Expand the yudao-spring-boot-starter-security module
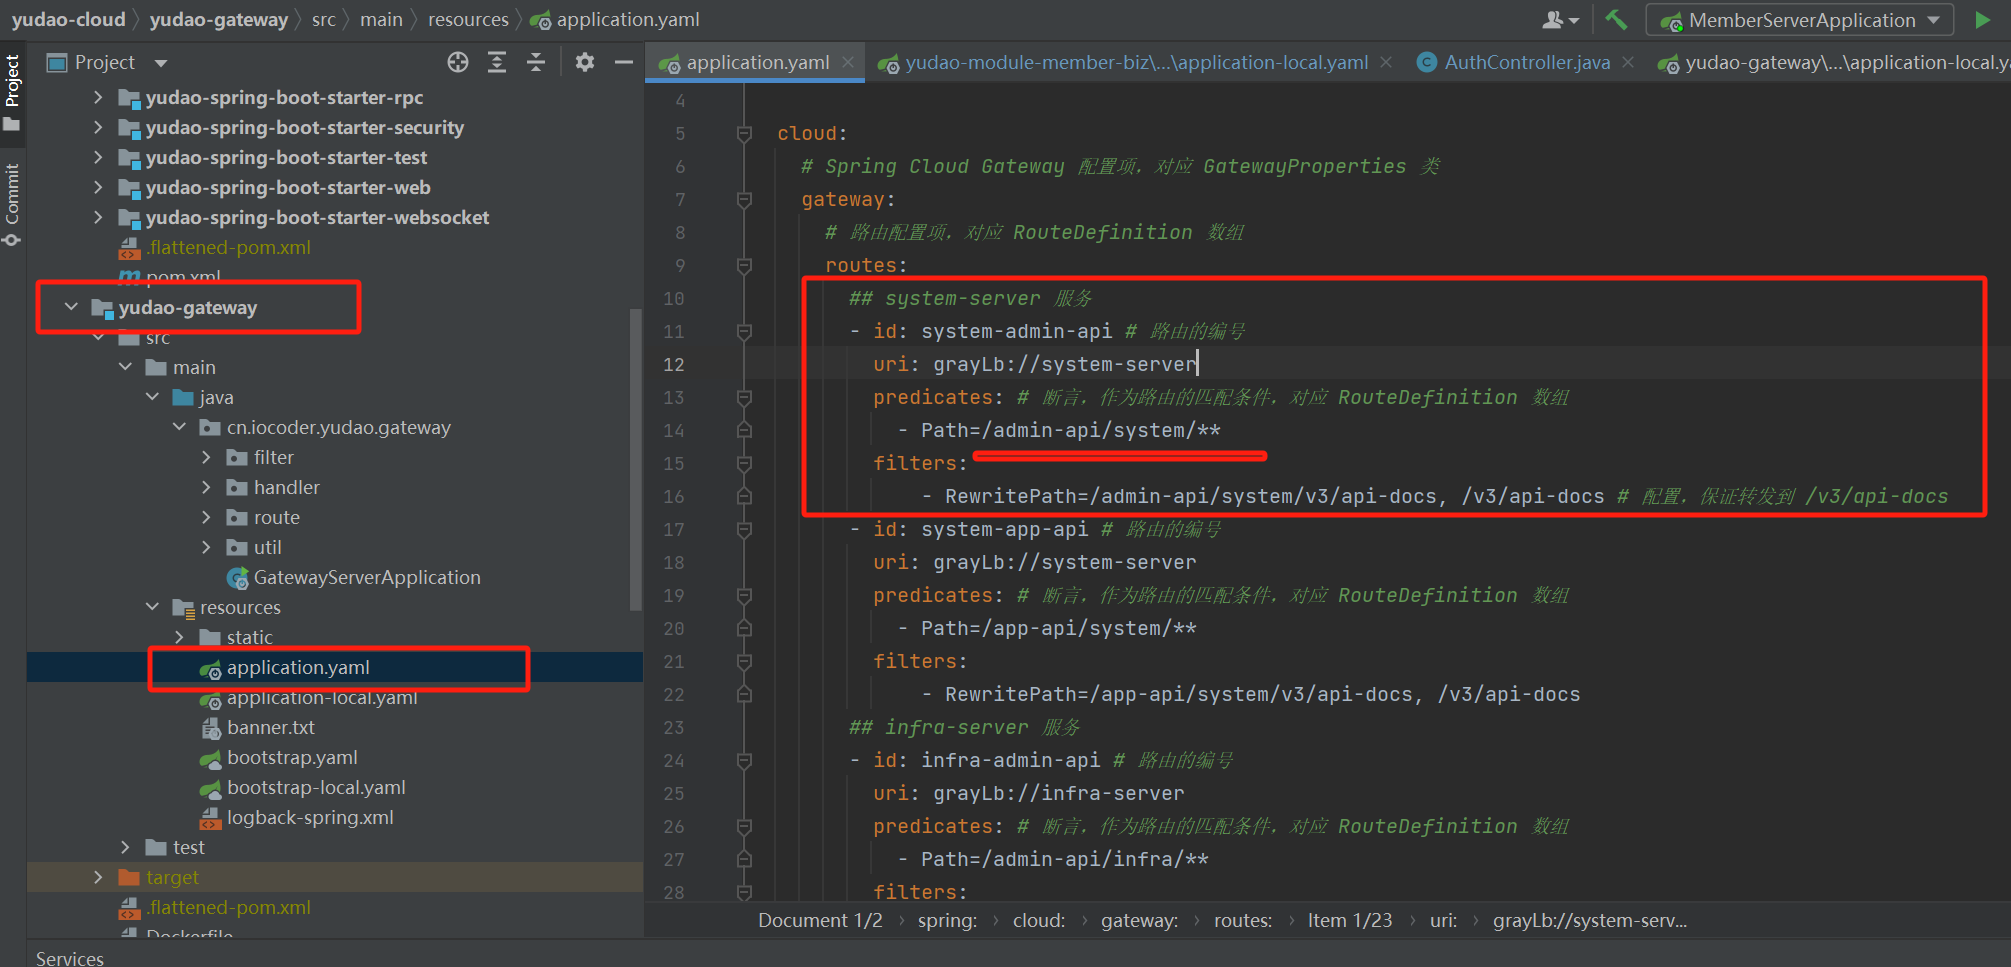Screen dimensions: 2011x967 (x=98, y=127)
